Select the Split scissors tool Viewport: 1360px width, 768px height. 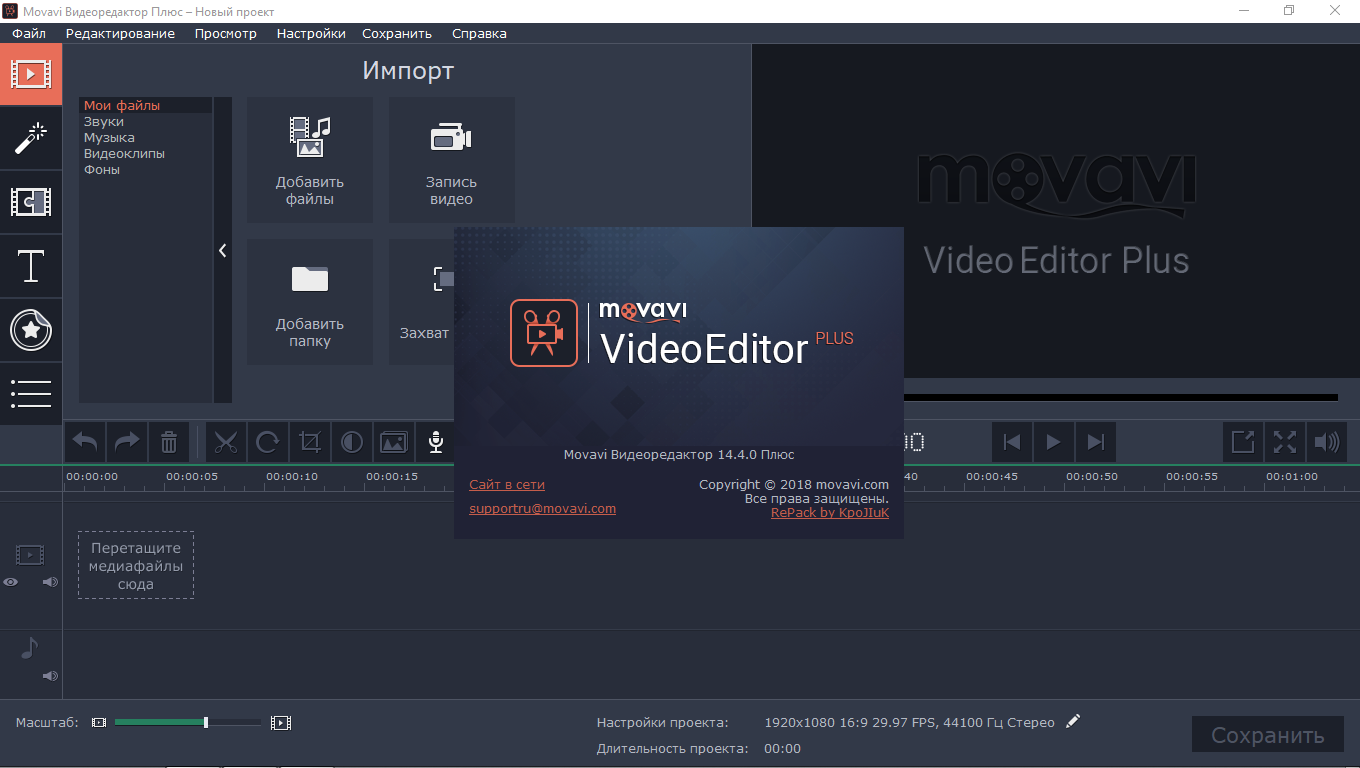pyautogui.click(x=226, y=442)
